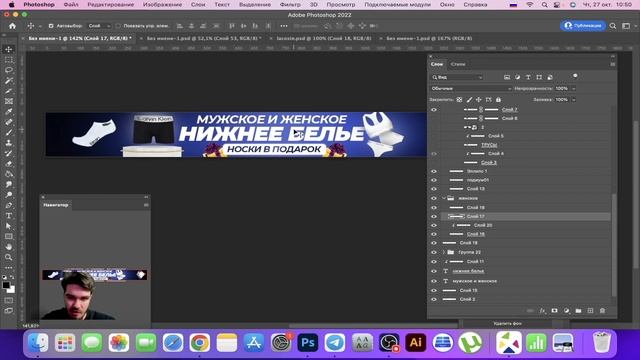The image size is (640, 360).
Task: Expand the Группа 22 layer group
Action: pyautogui.click(x=444, y=252)
